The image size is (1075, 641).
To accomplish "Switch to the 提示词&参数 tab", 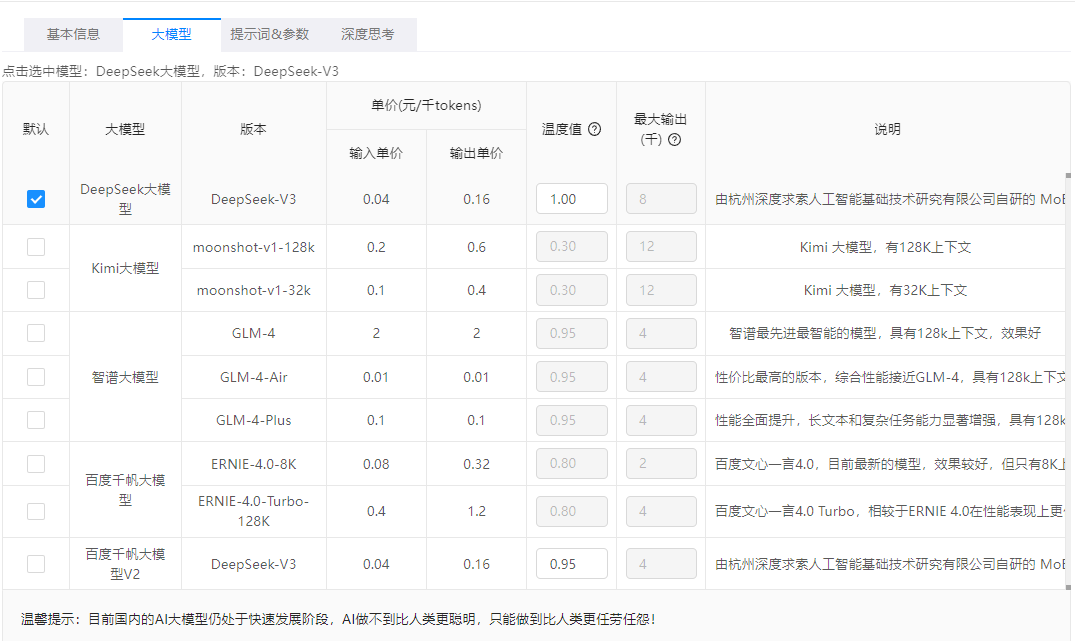I will (x=269, y=34).
